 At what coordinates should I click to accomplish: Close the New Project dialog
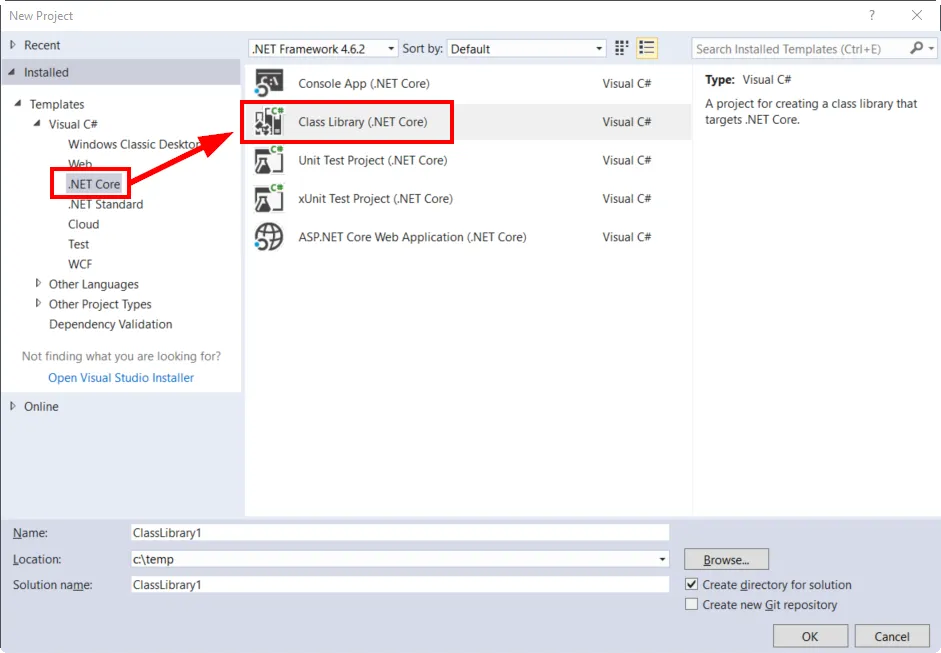tap(917, 16)
